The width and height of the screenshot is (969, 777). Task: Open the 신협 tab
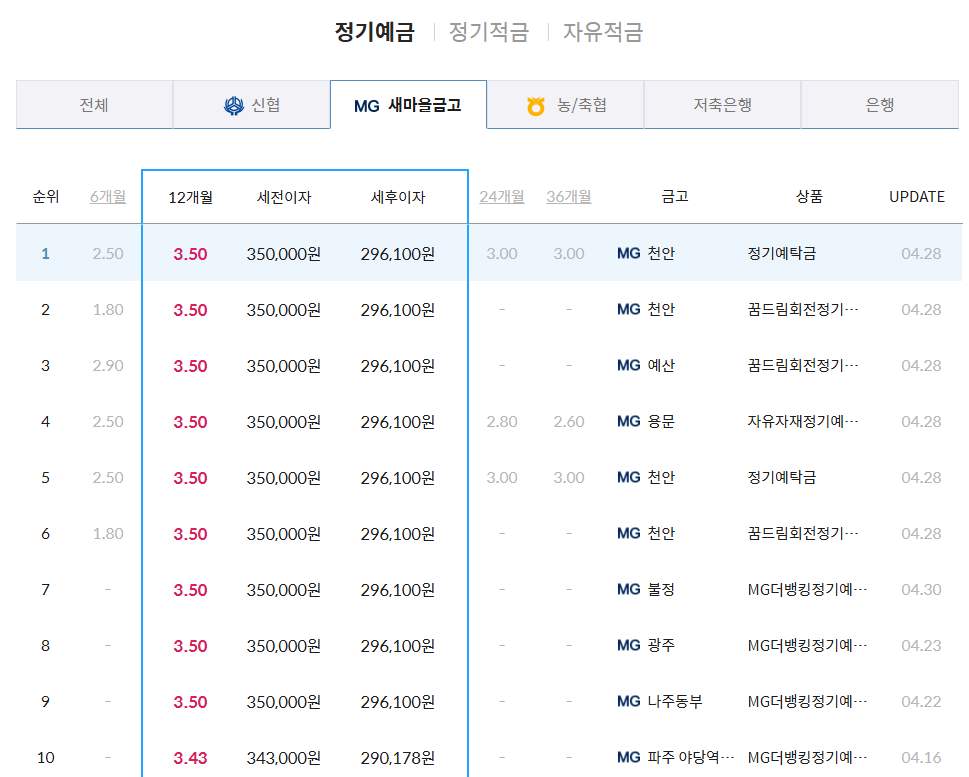click(252, 104)
